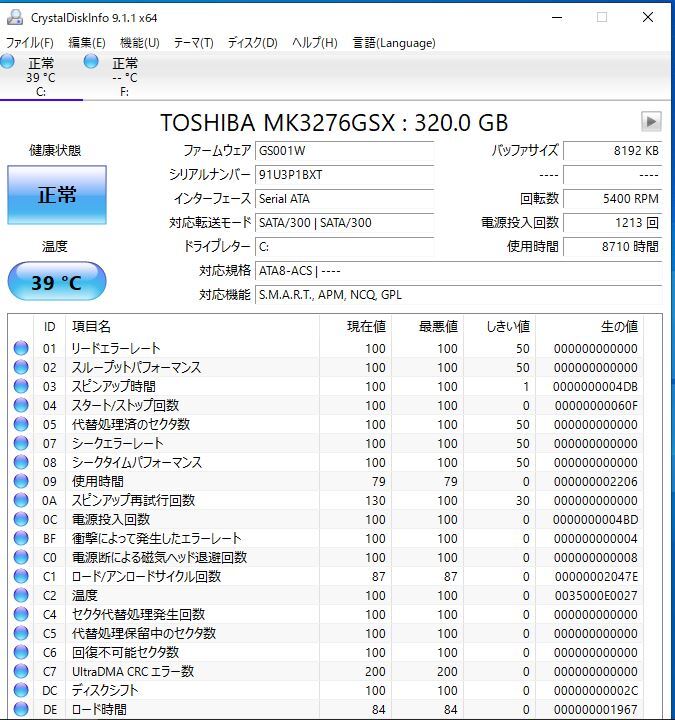This screenshot has width=675, height=720.
Task: Click status orb for ID 0C 電源投入回数 row
Action: (x=21, y=519)
